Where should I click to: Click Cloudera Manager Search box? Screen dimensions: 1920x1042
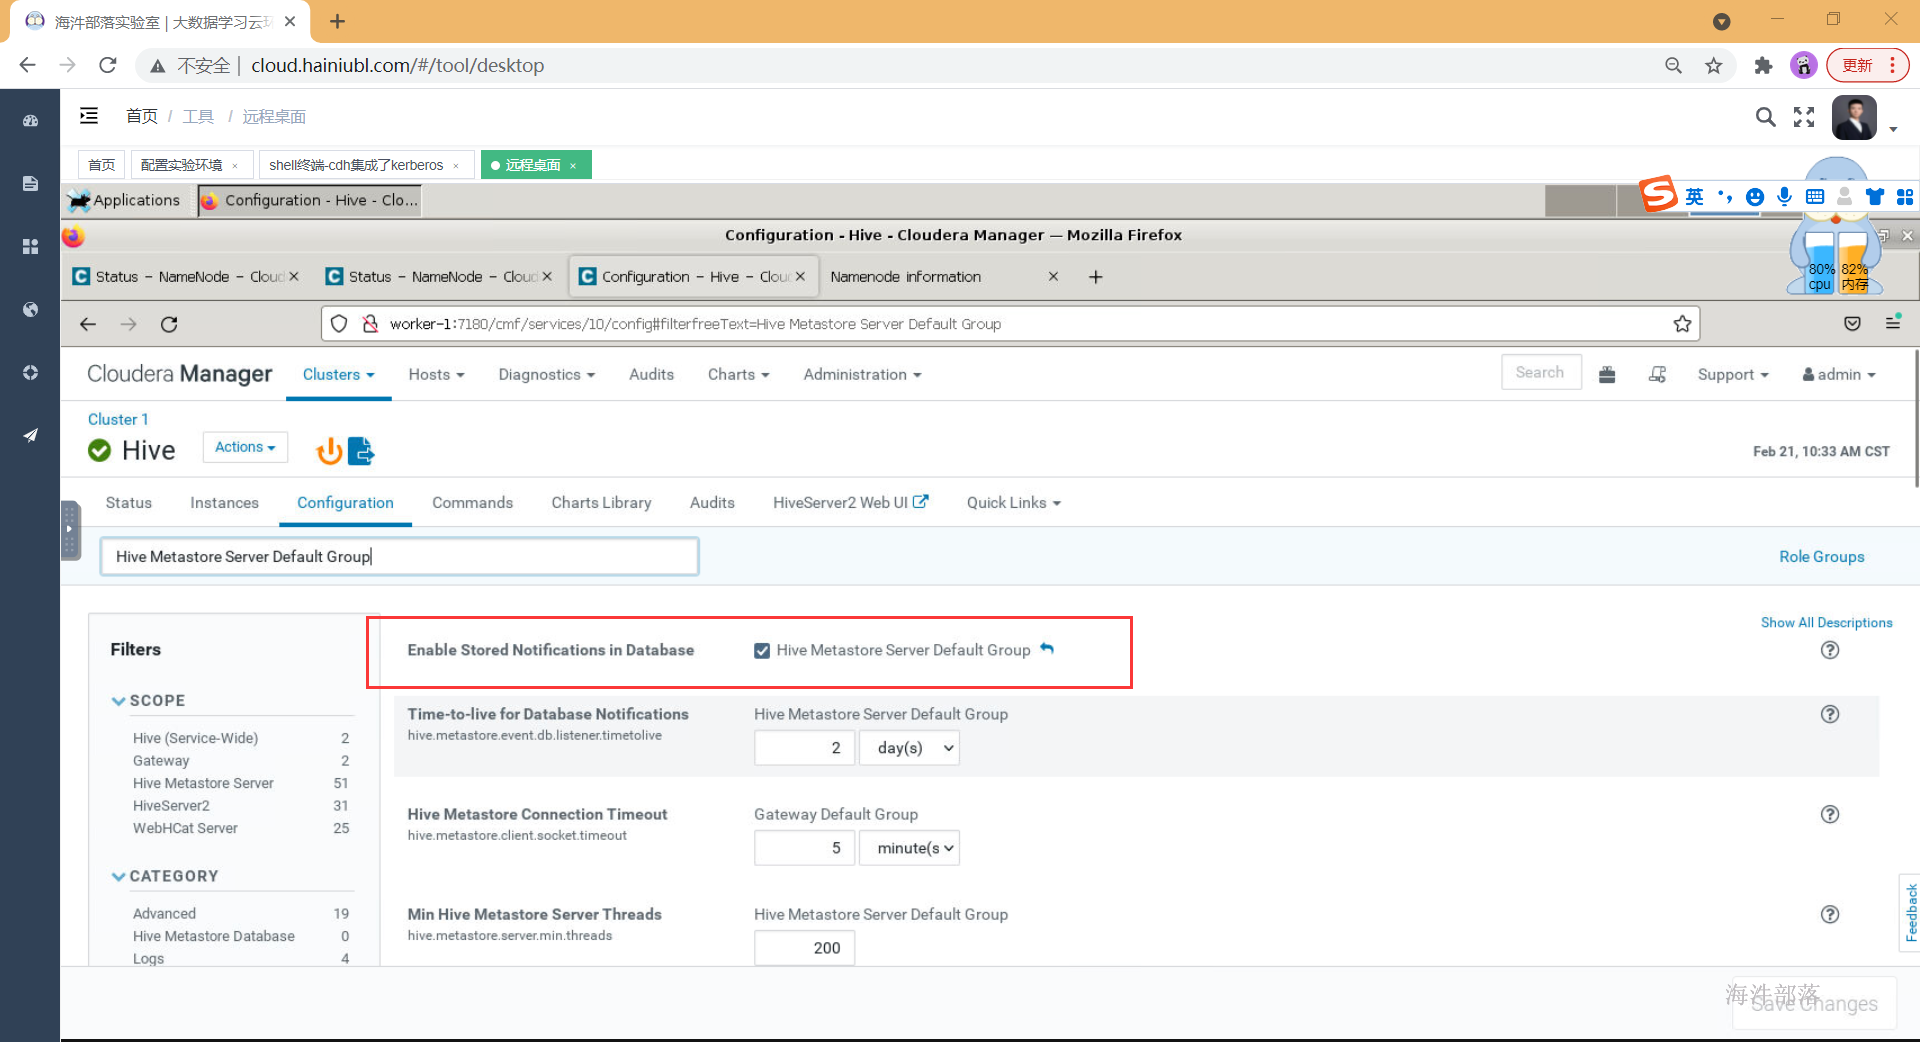pos(1541,372)
